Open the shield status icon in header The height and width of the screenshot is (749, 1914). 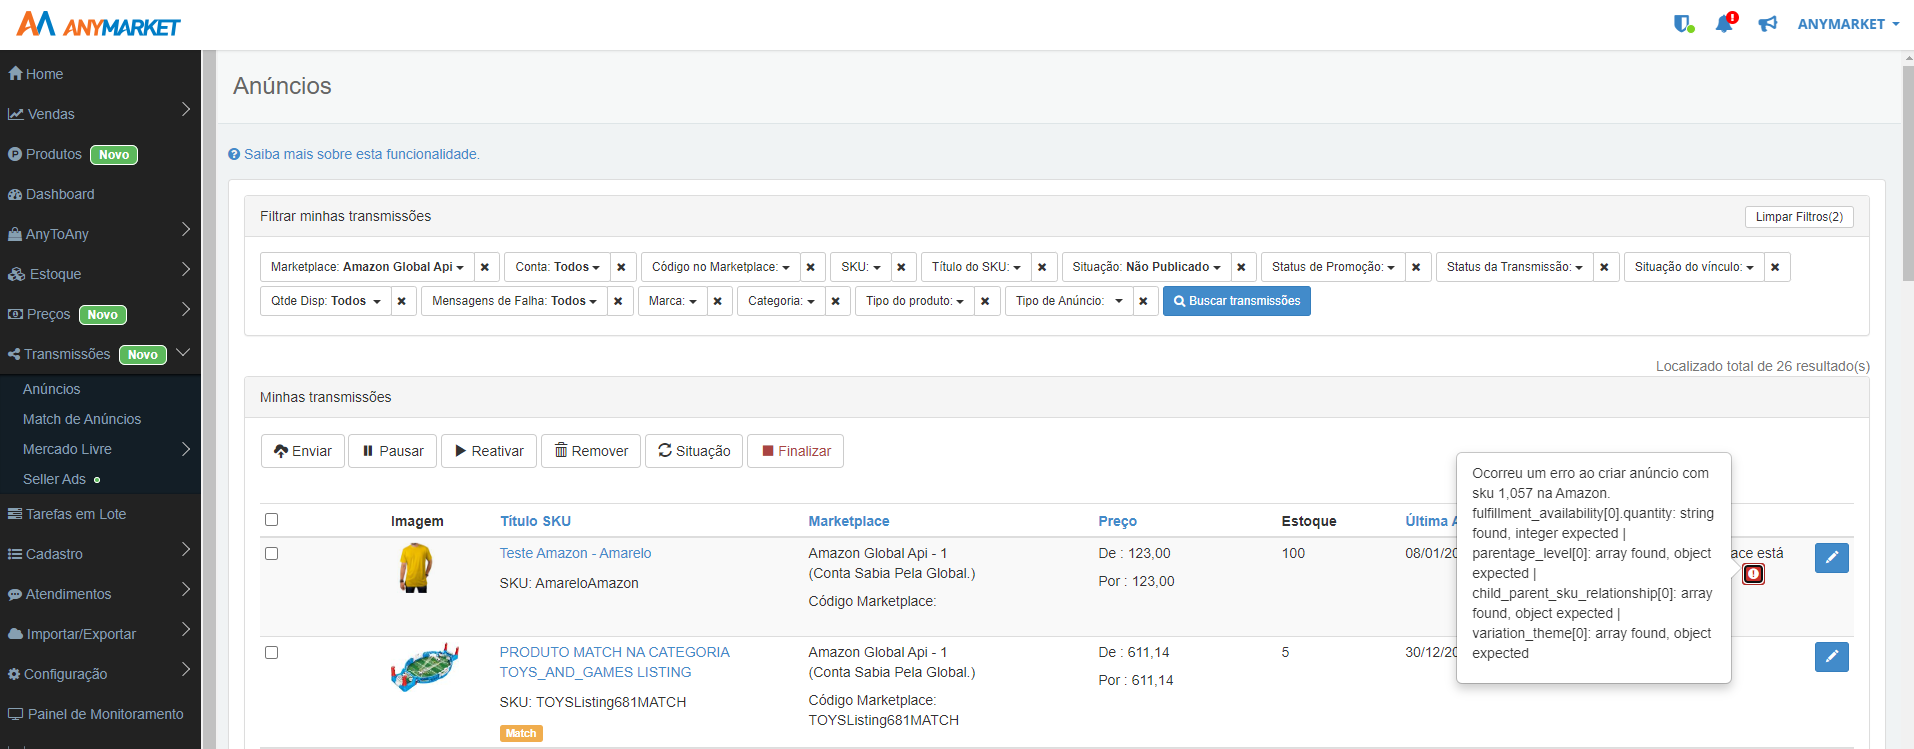(1684, 24)
